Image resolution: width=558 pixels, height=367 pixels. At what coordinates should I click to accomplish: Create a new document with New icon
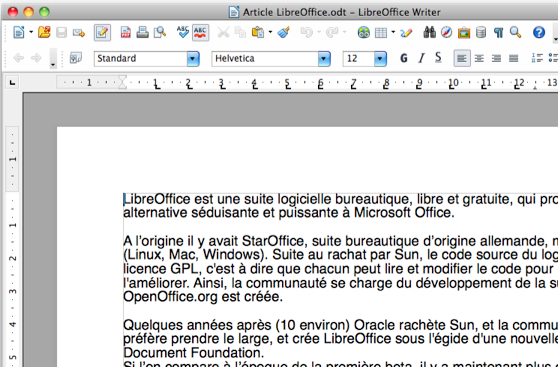pos(19,33)
